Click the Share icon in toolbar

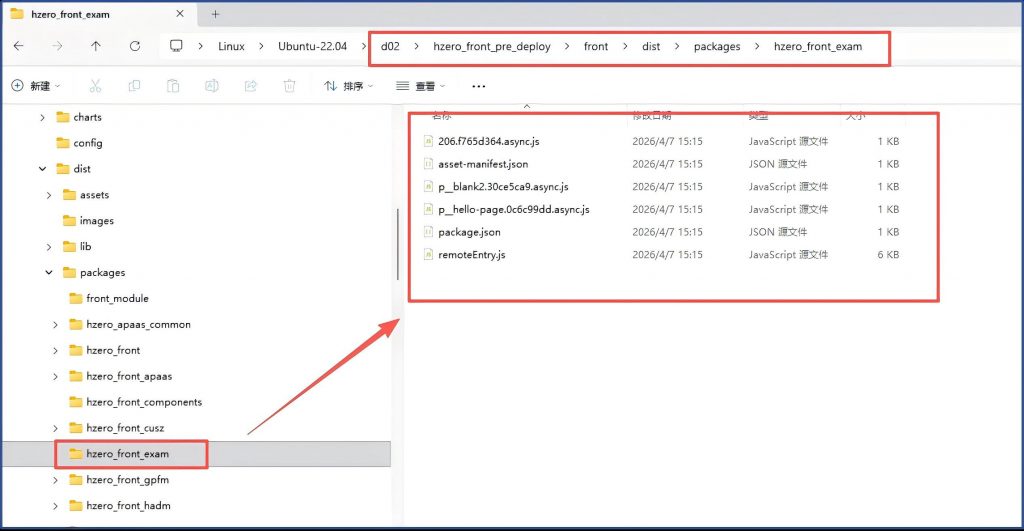[250, 86]
